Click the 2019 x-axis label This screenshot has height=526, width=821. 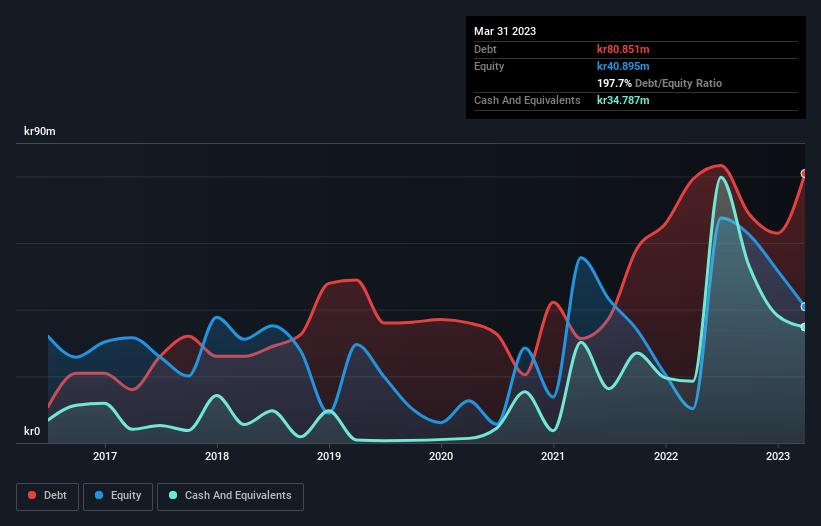(329, 456)
